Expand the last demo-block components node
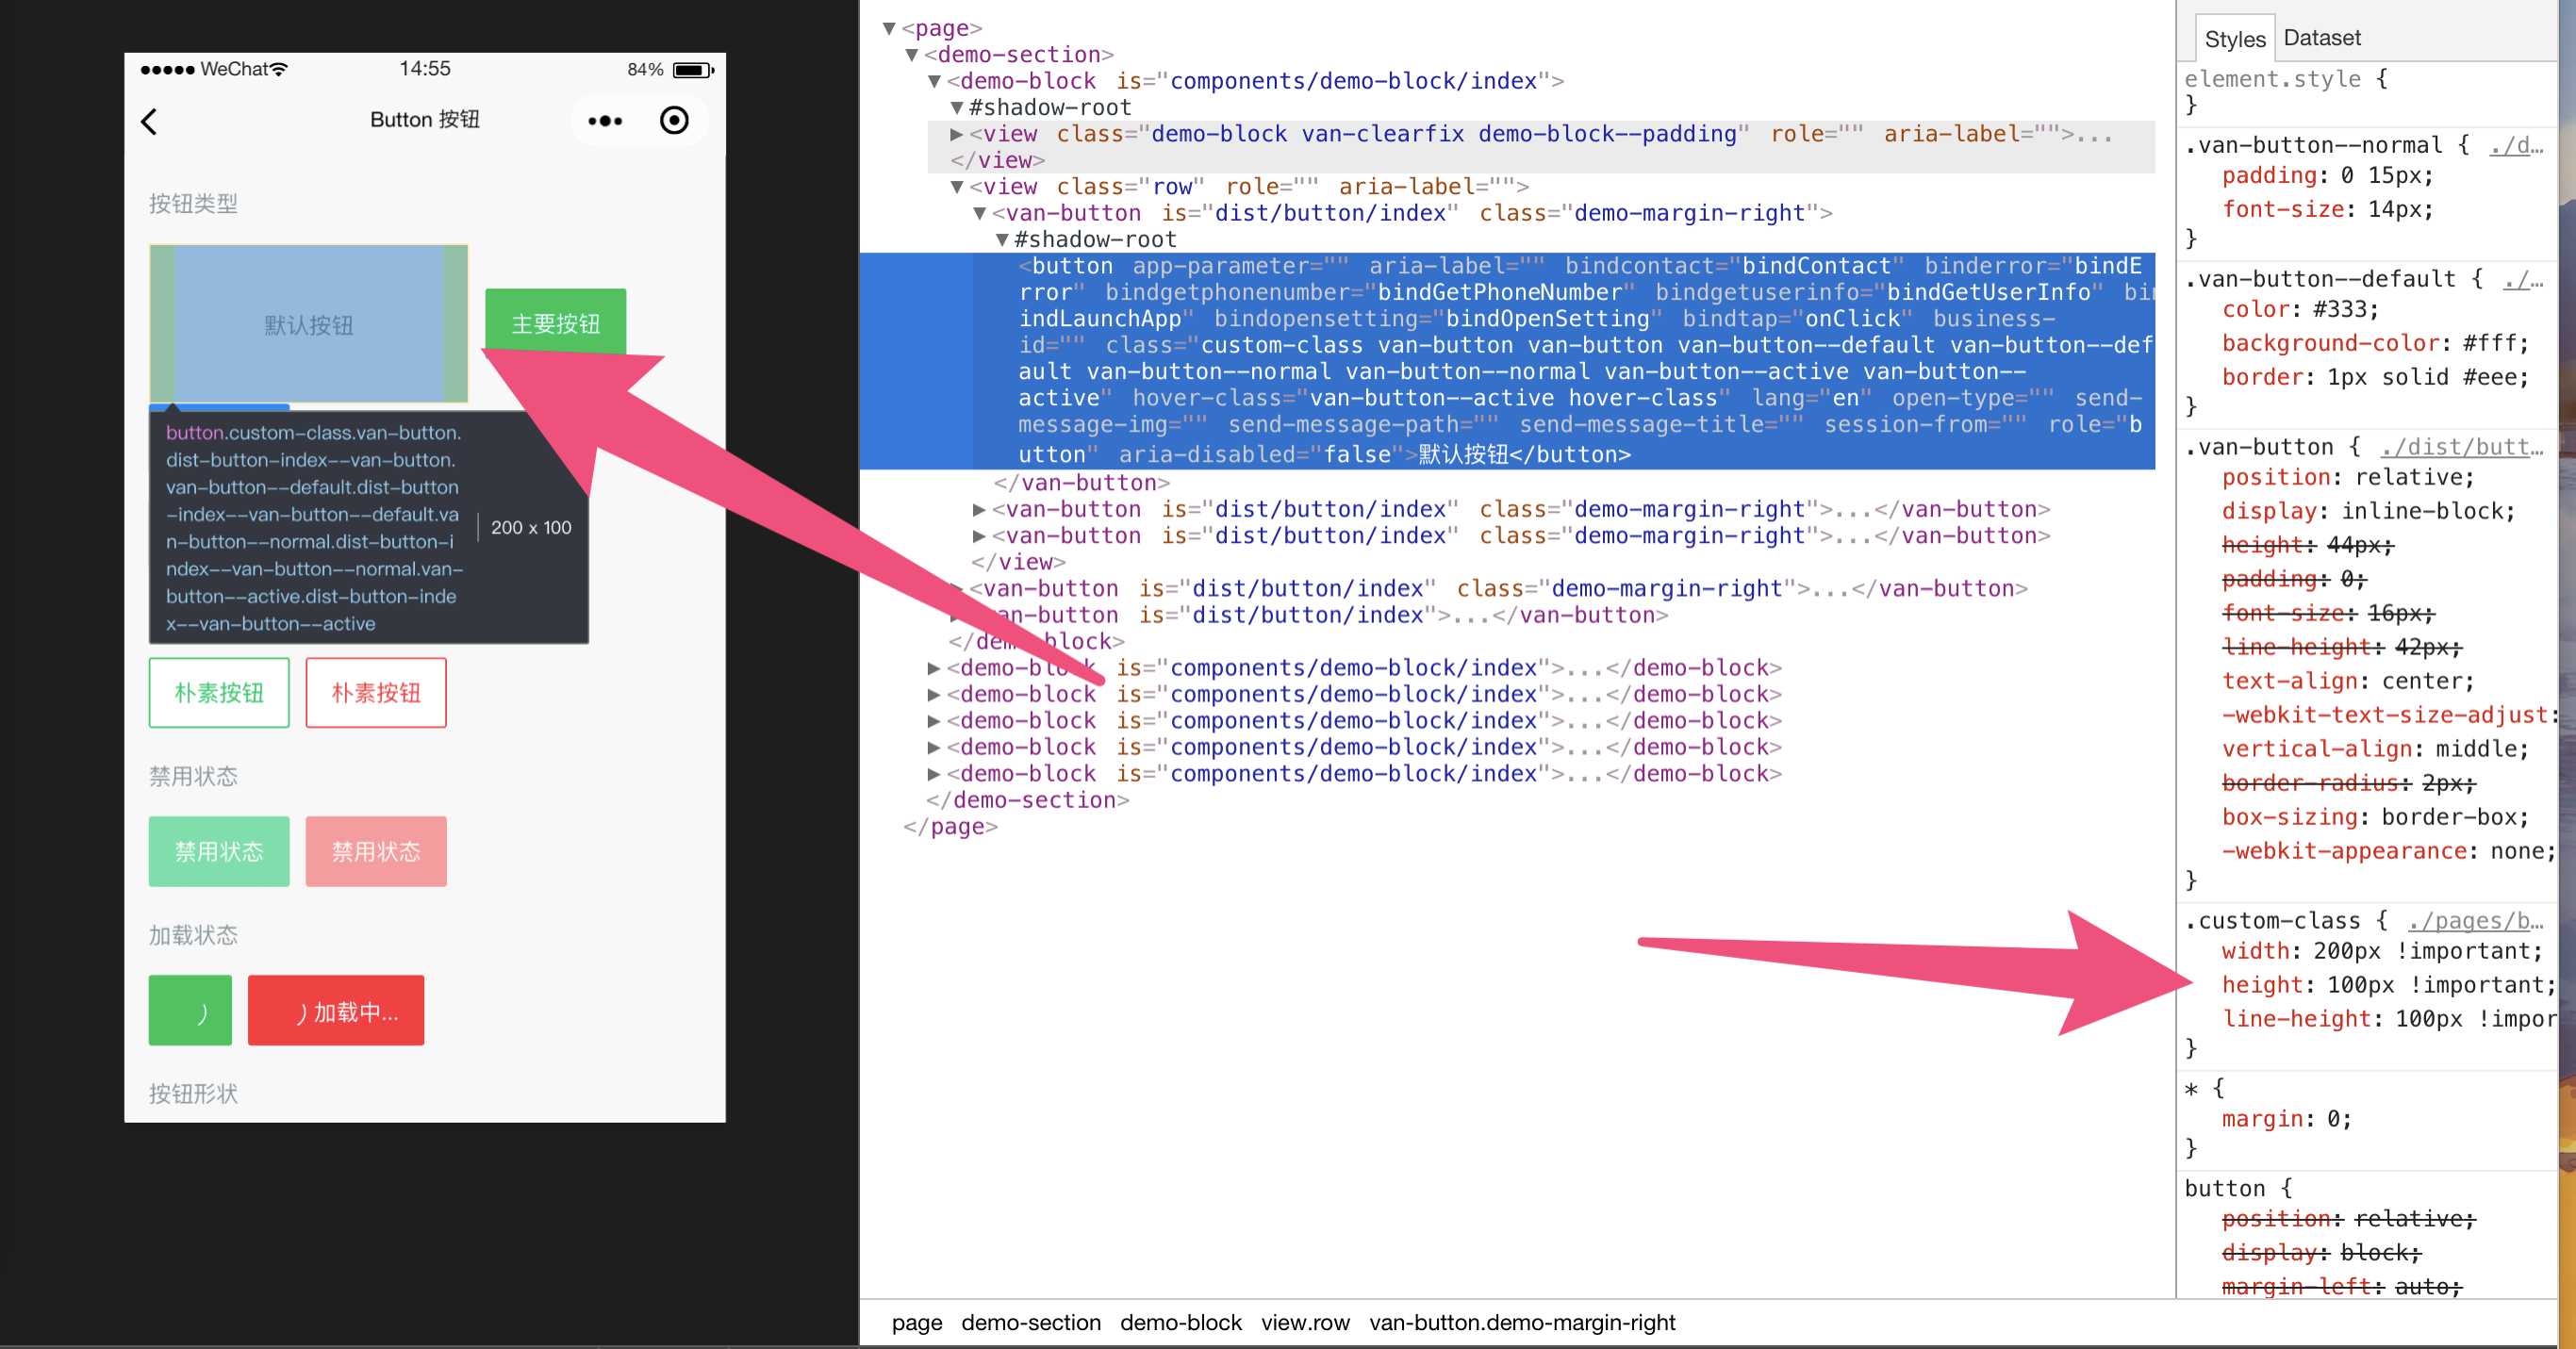Image resolution: width=2576 pixels, height=1349 pixels. (x=933, y=773)
